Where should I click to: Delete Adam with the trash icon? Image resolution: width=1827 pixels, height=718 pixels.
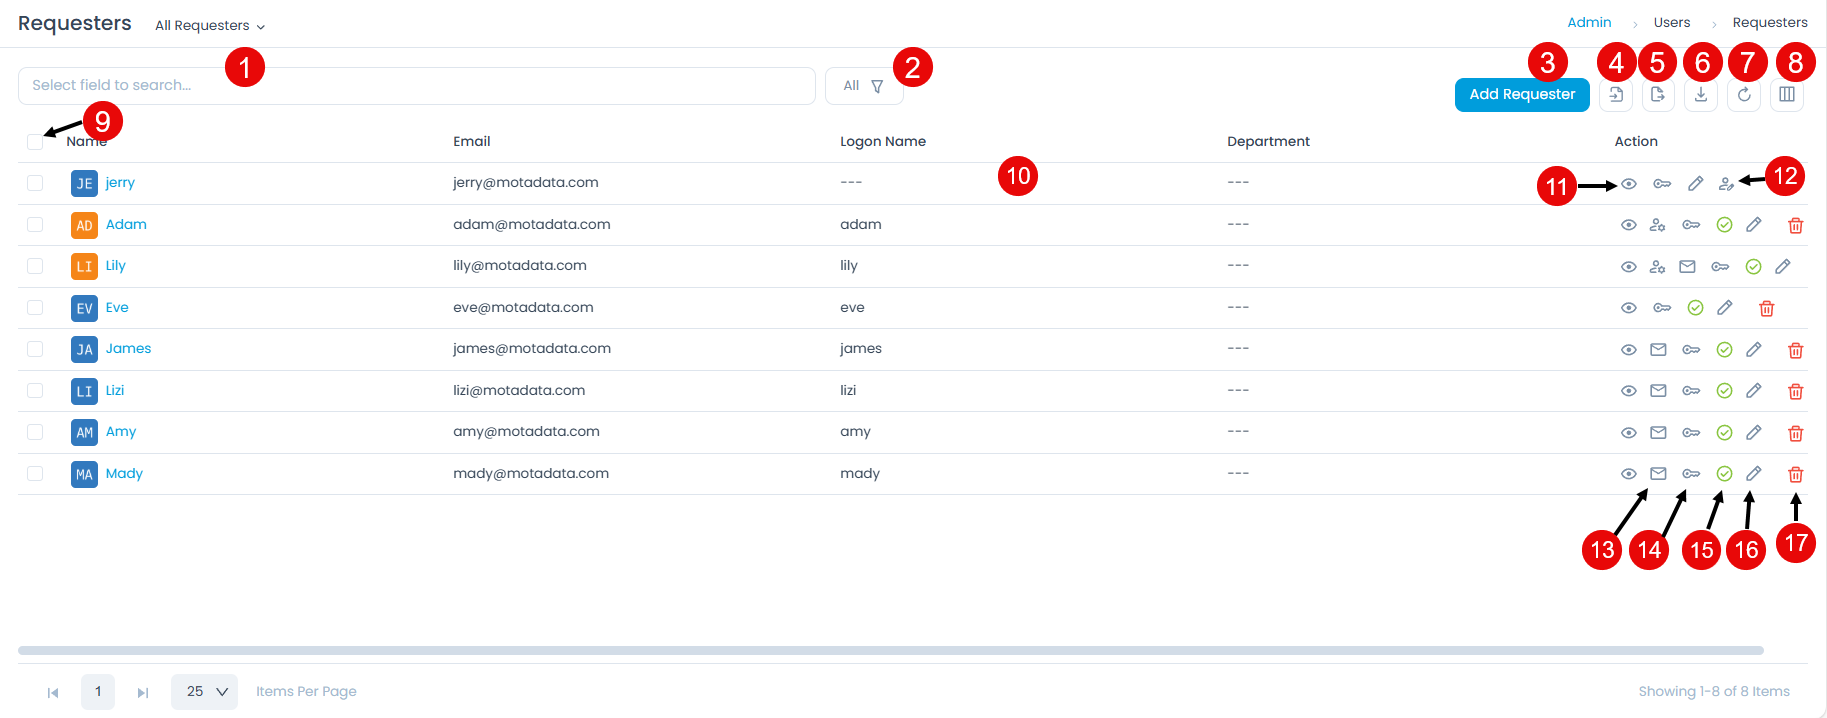coord(1796,225)
